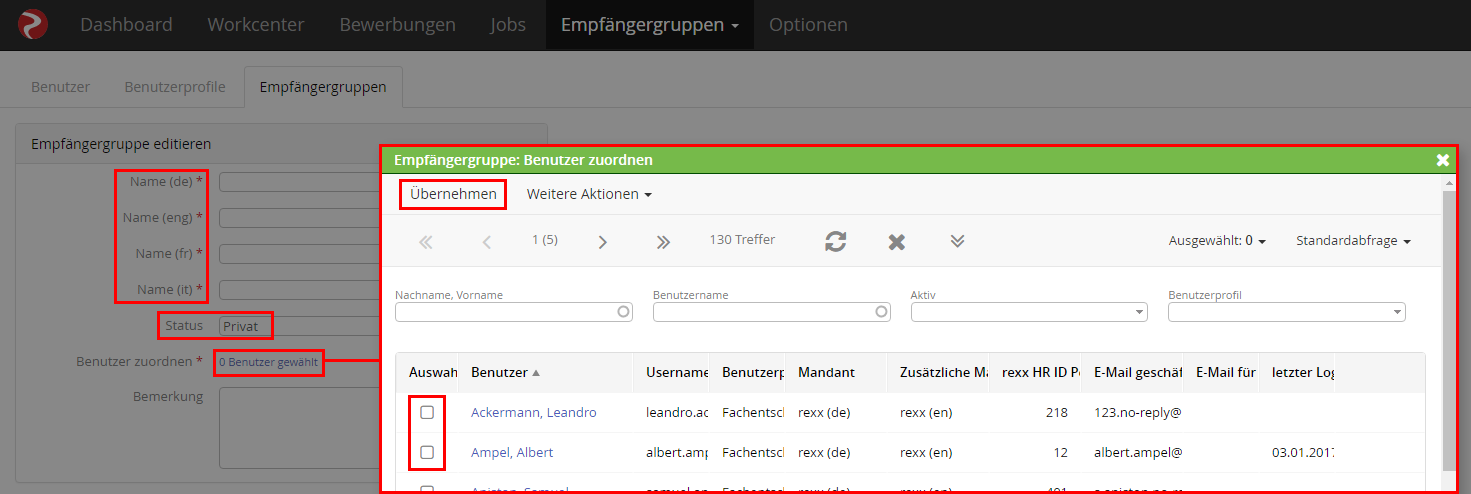Viewport: 1471px width, 494px height.
Task: Click search icon in Benutzername field
Action: pos(882,312)
